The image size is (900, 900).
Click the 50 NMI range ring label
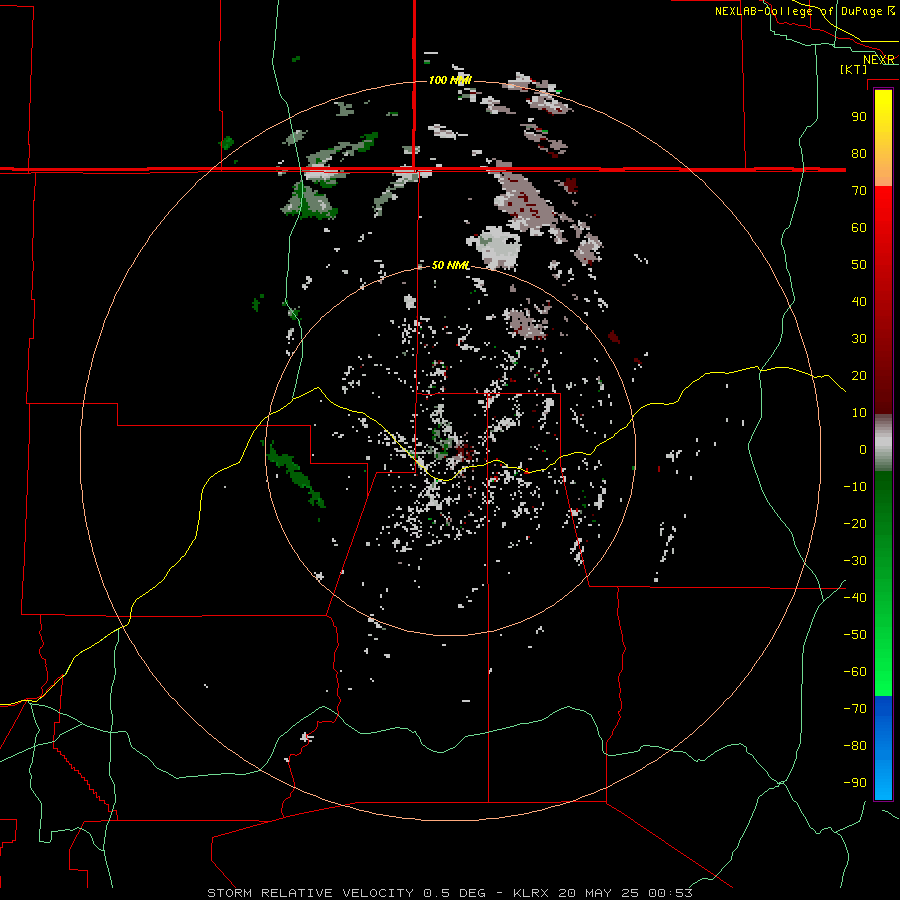[451, 265]
